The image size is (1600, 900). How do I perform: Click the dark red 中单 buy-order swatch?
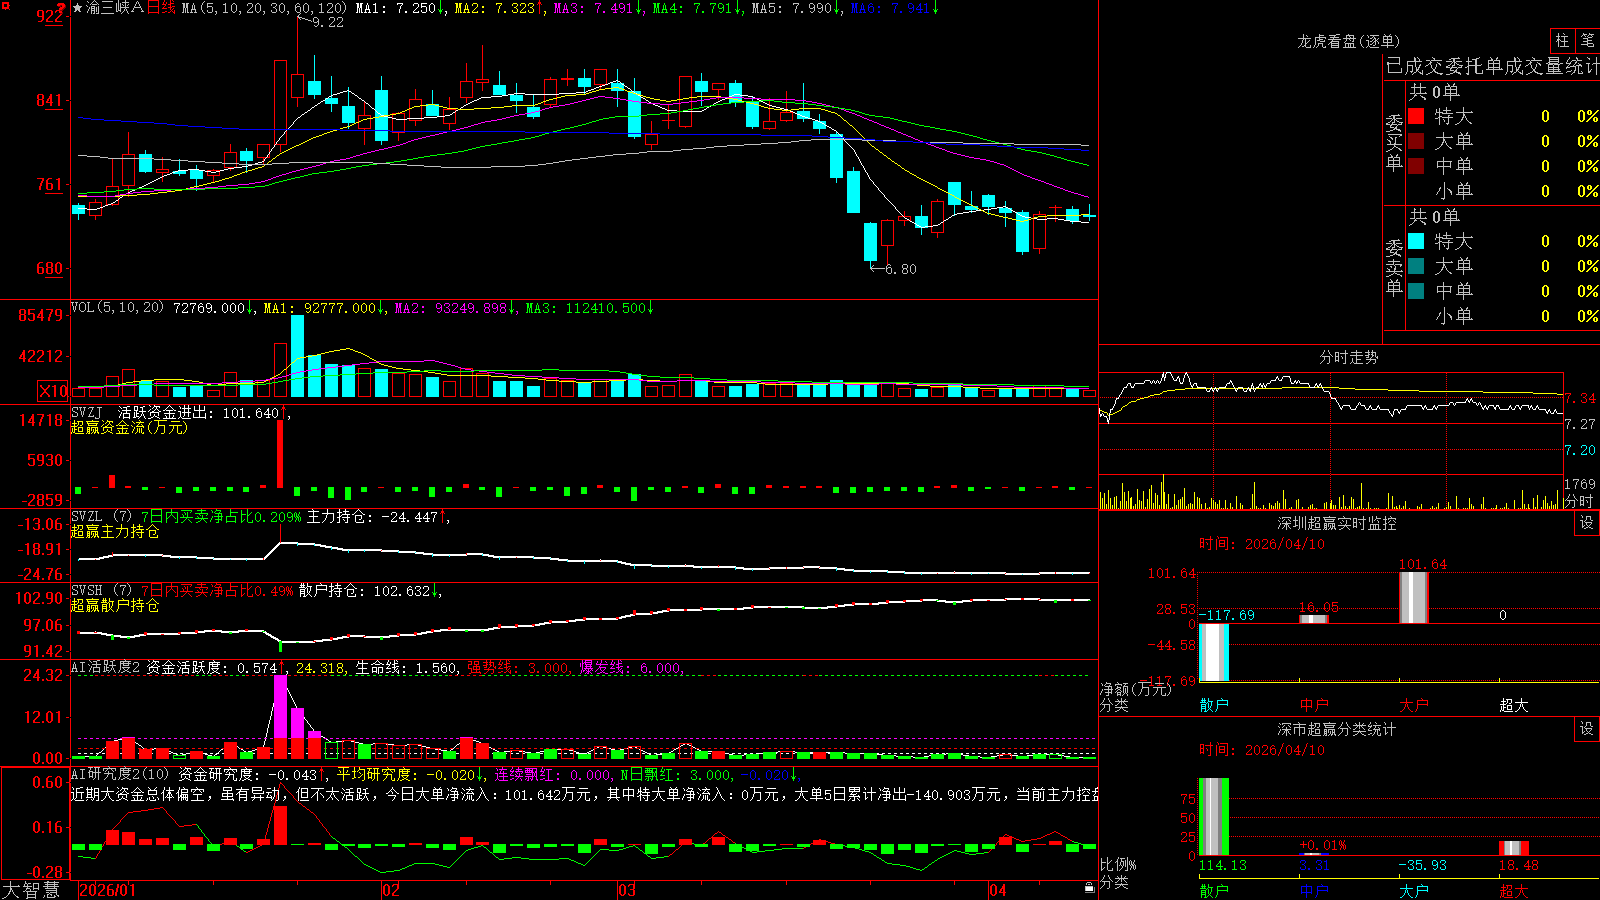click(1416, 165)
